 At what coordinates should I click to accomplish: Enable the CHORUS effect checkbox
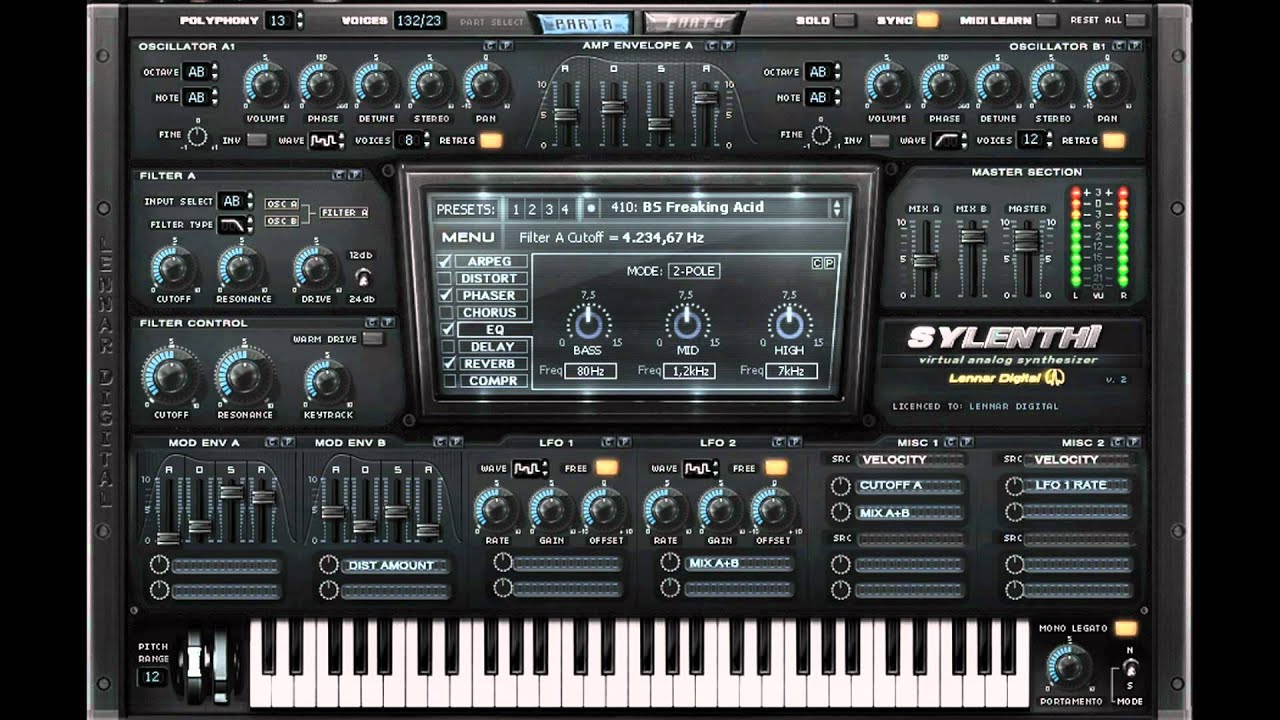click(x=448, y=312)
